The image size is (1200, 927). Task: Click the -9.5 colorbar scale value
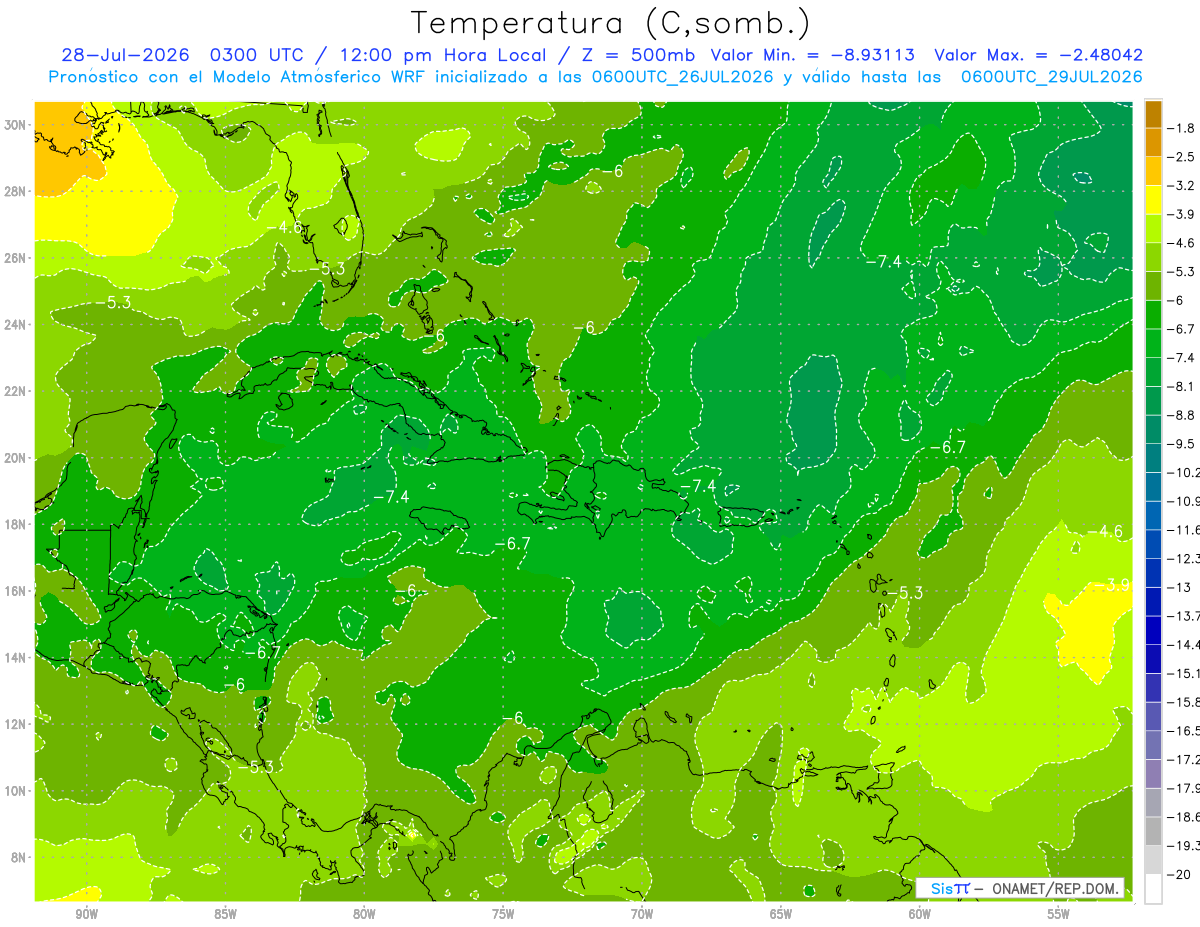click(1181, 443)
